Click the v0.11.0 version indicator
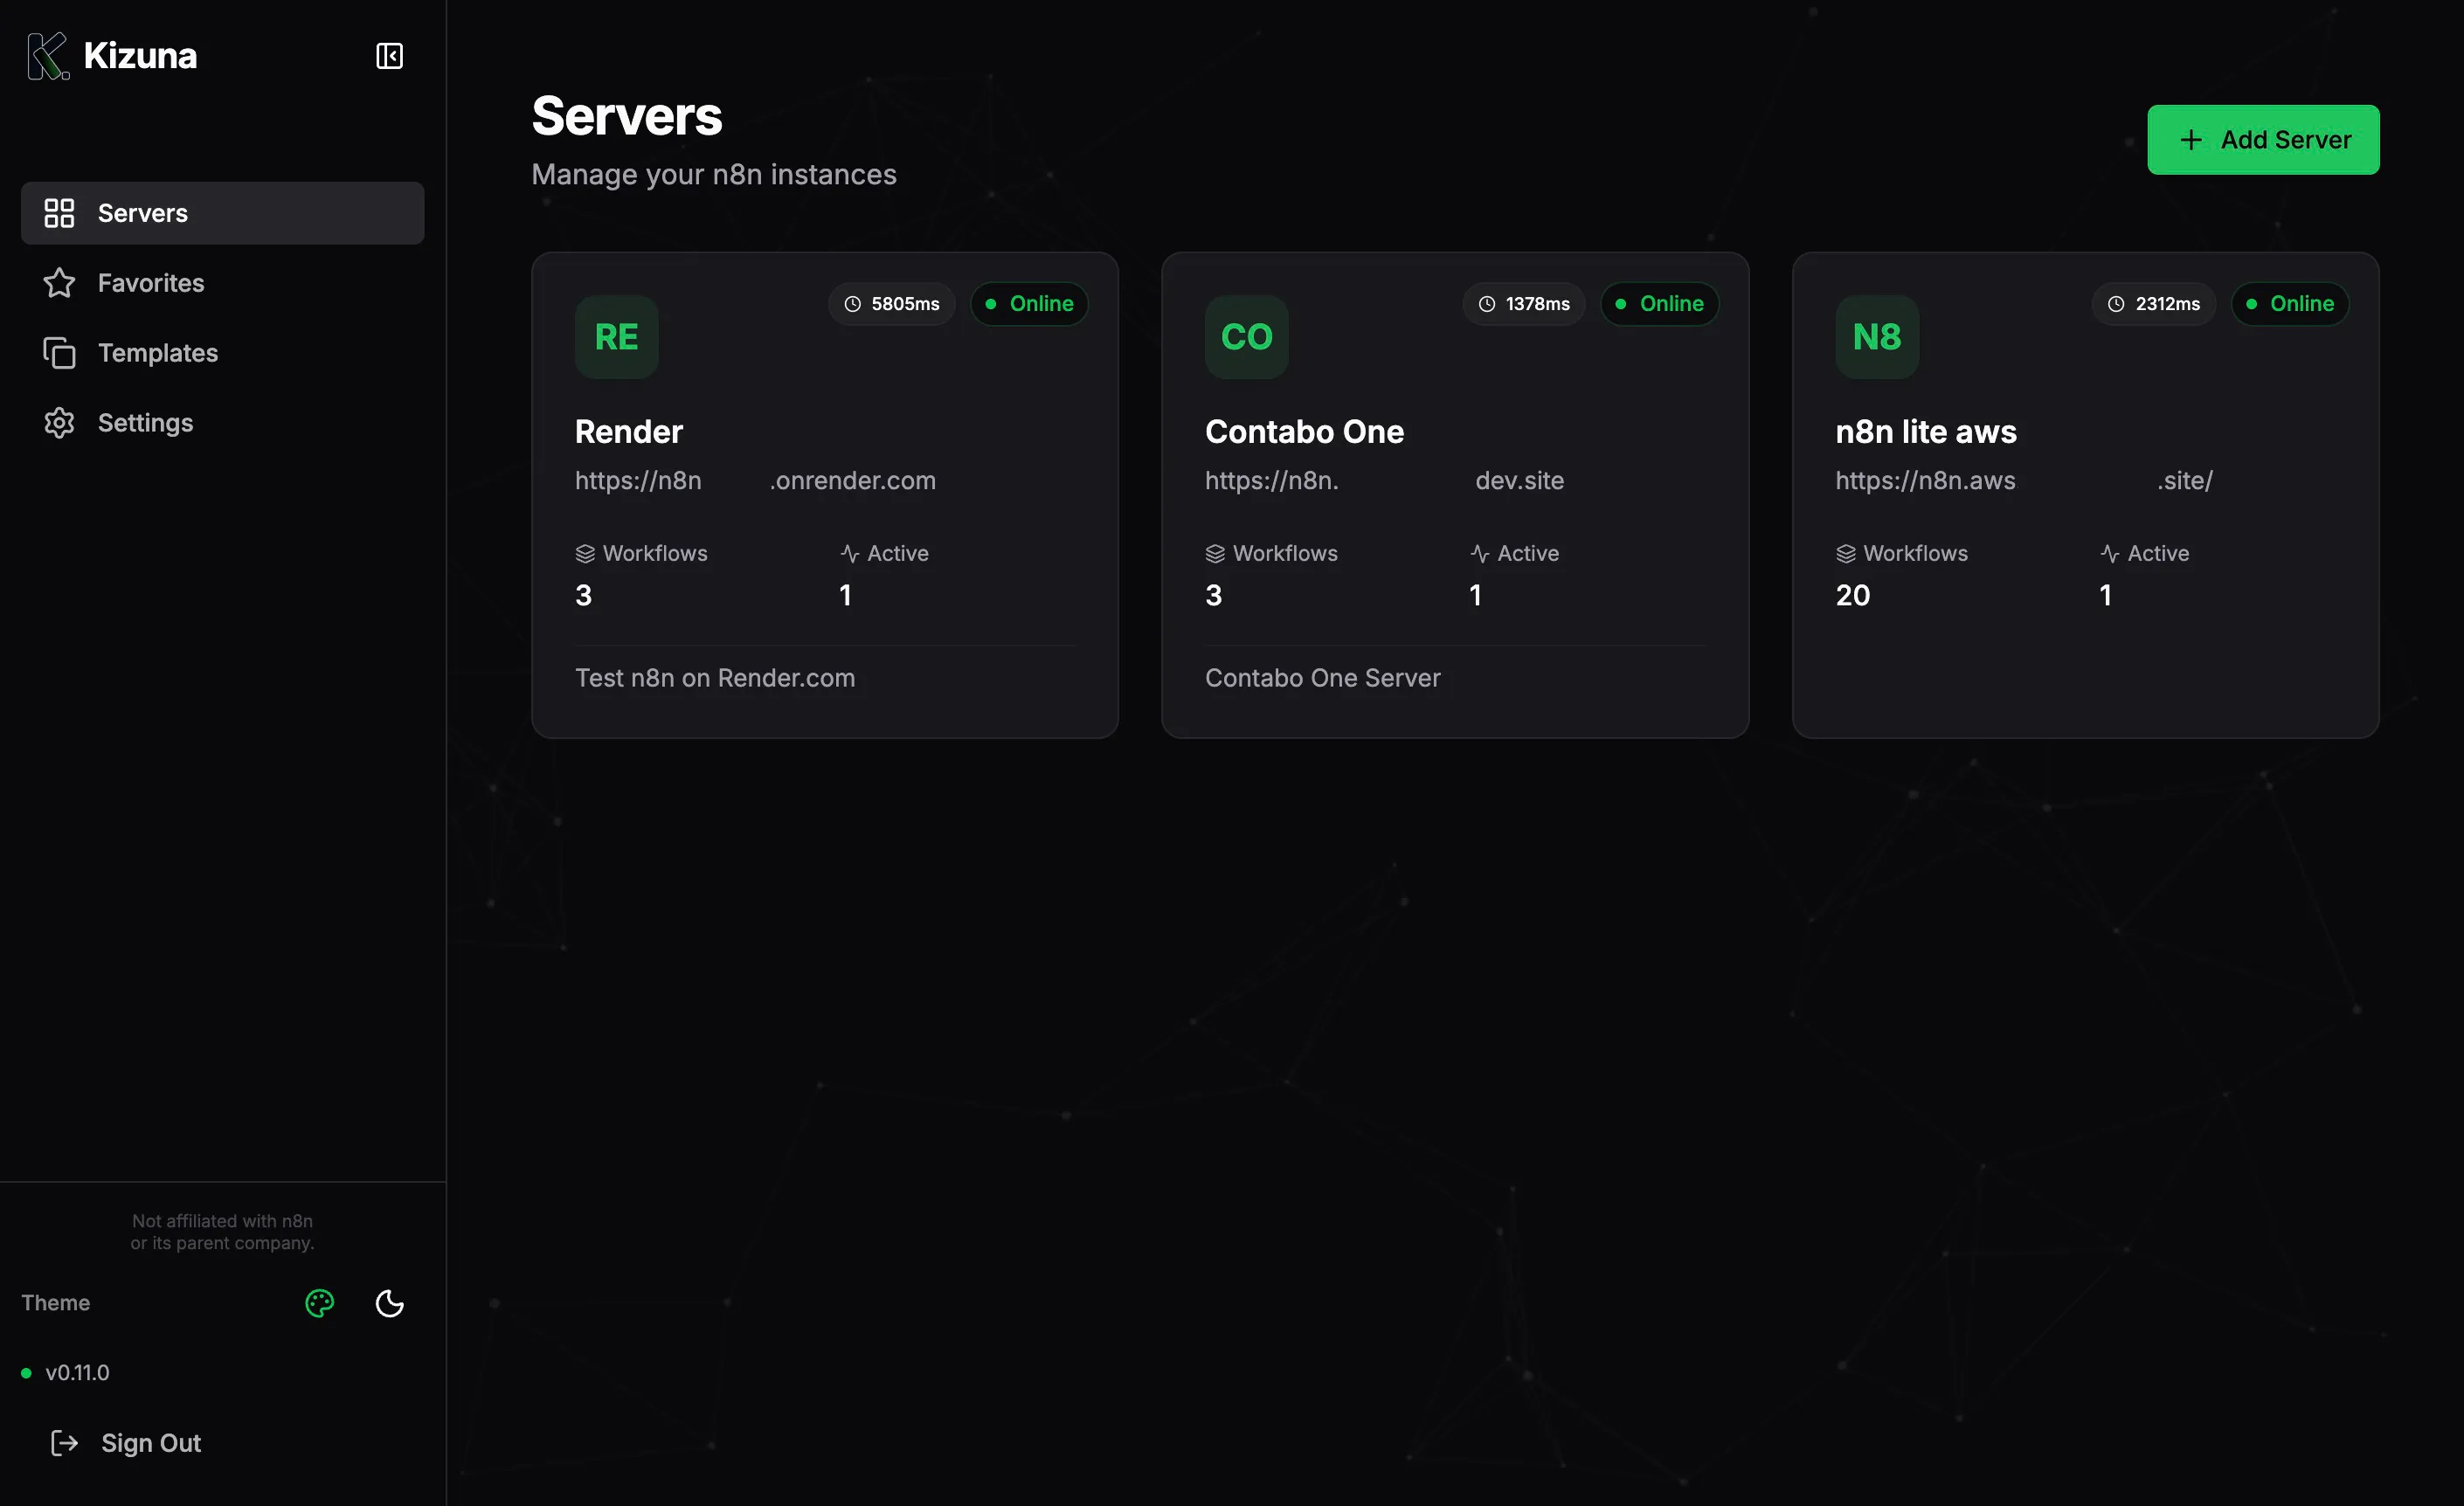2464x1506 pixels. pyautogui.click(x=77, y=1372)
